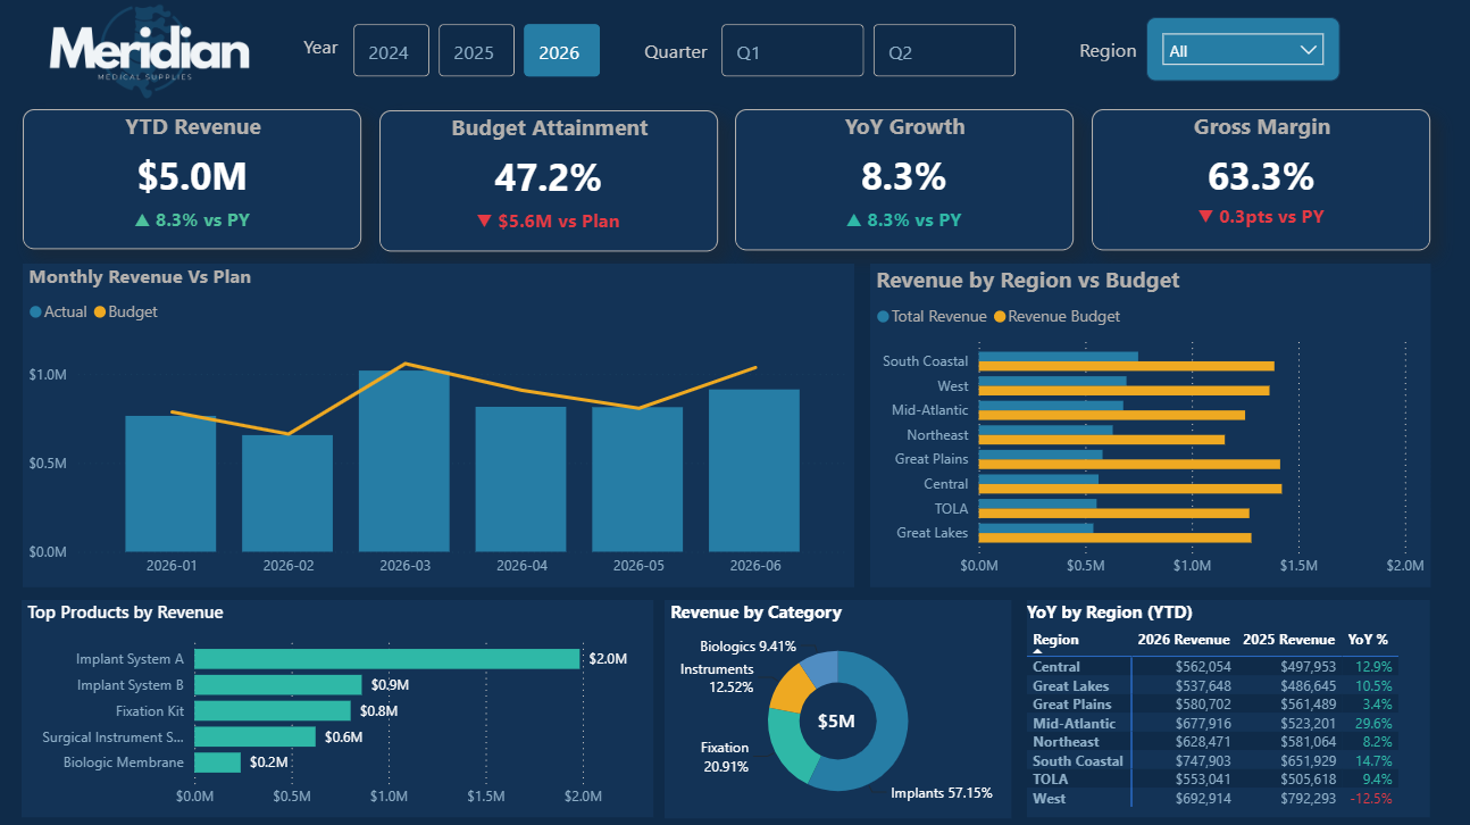The height and width of the screenshot is (825, 1470).
Task: Click the Fixation teal donut segment
Action: coord(791,747)
